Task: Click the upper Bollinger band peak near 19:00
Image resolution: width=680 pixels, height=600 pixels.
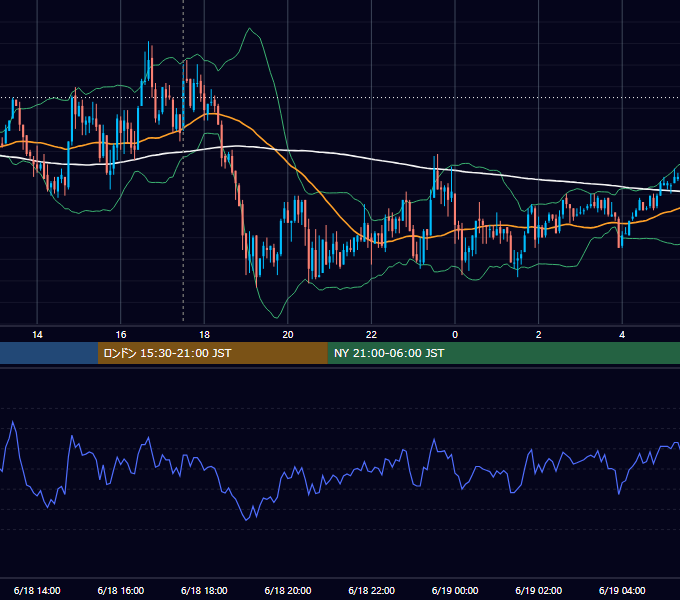Action: point(249,29)
